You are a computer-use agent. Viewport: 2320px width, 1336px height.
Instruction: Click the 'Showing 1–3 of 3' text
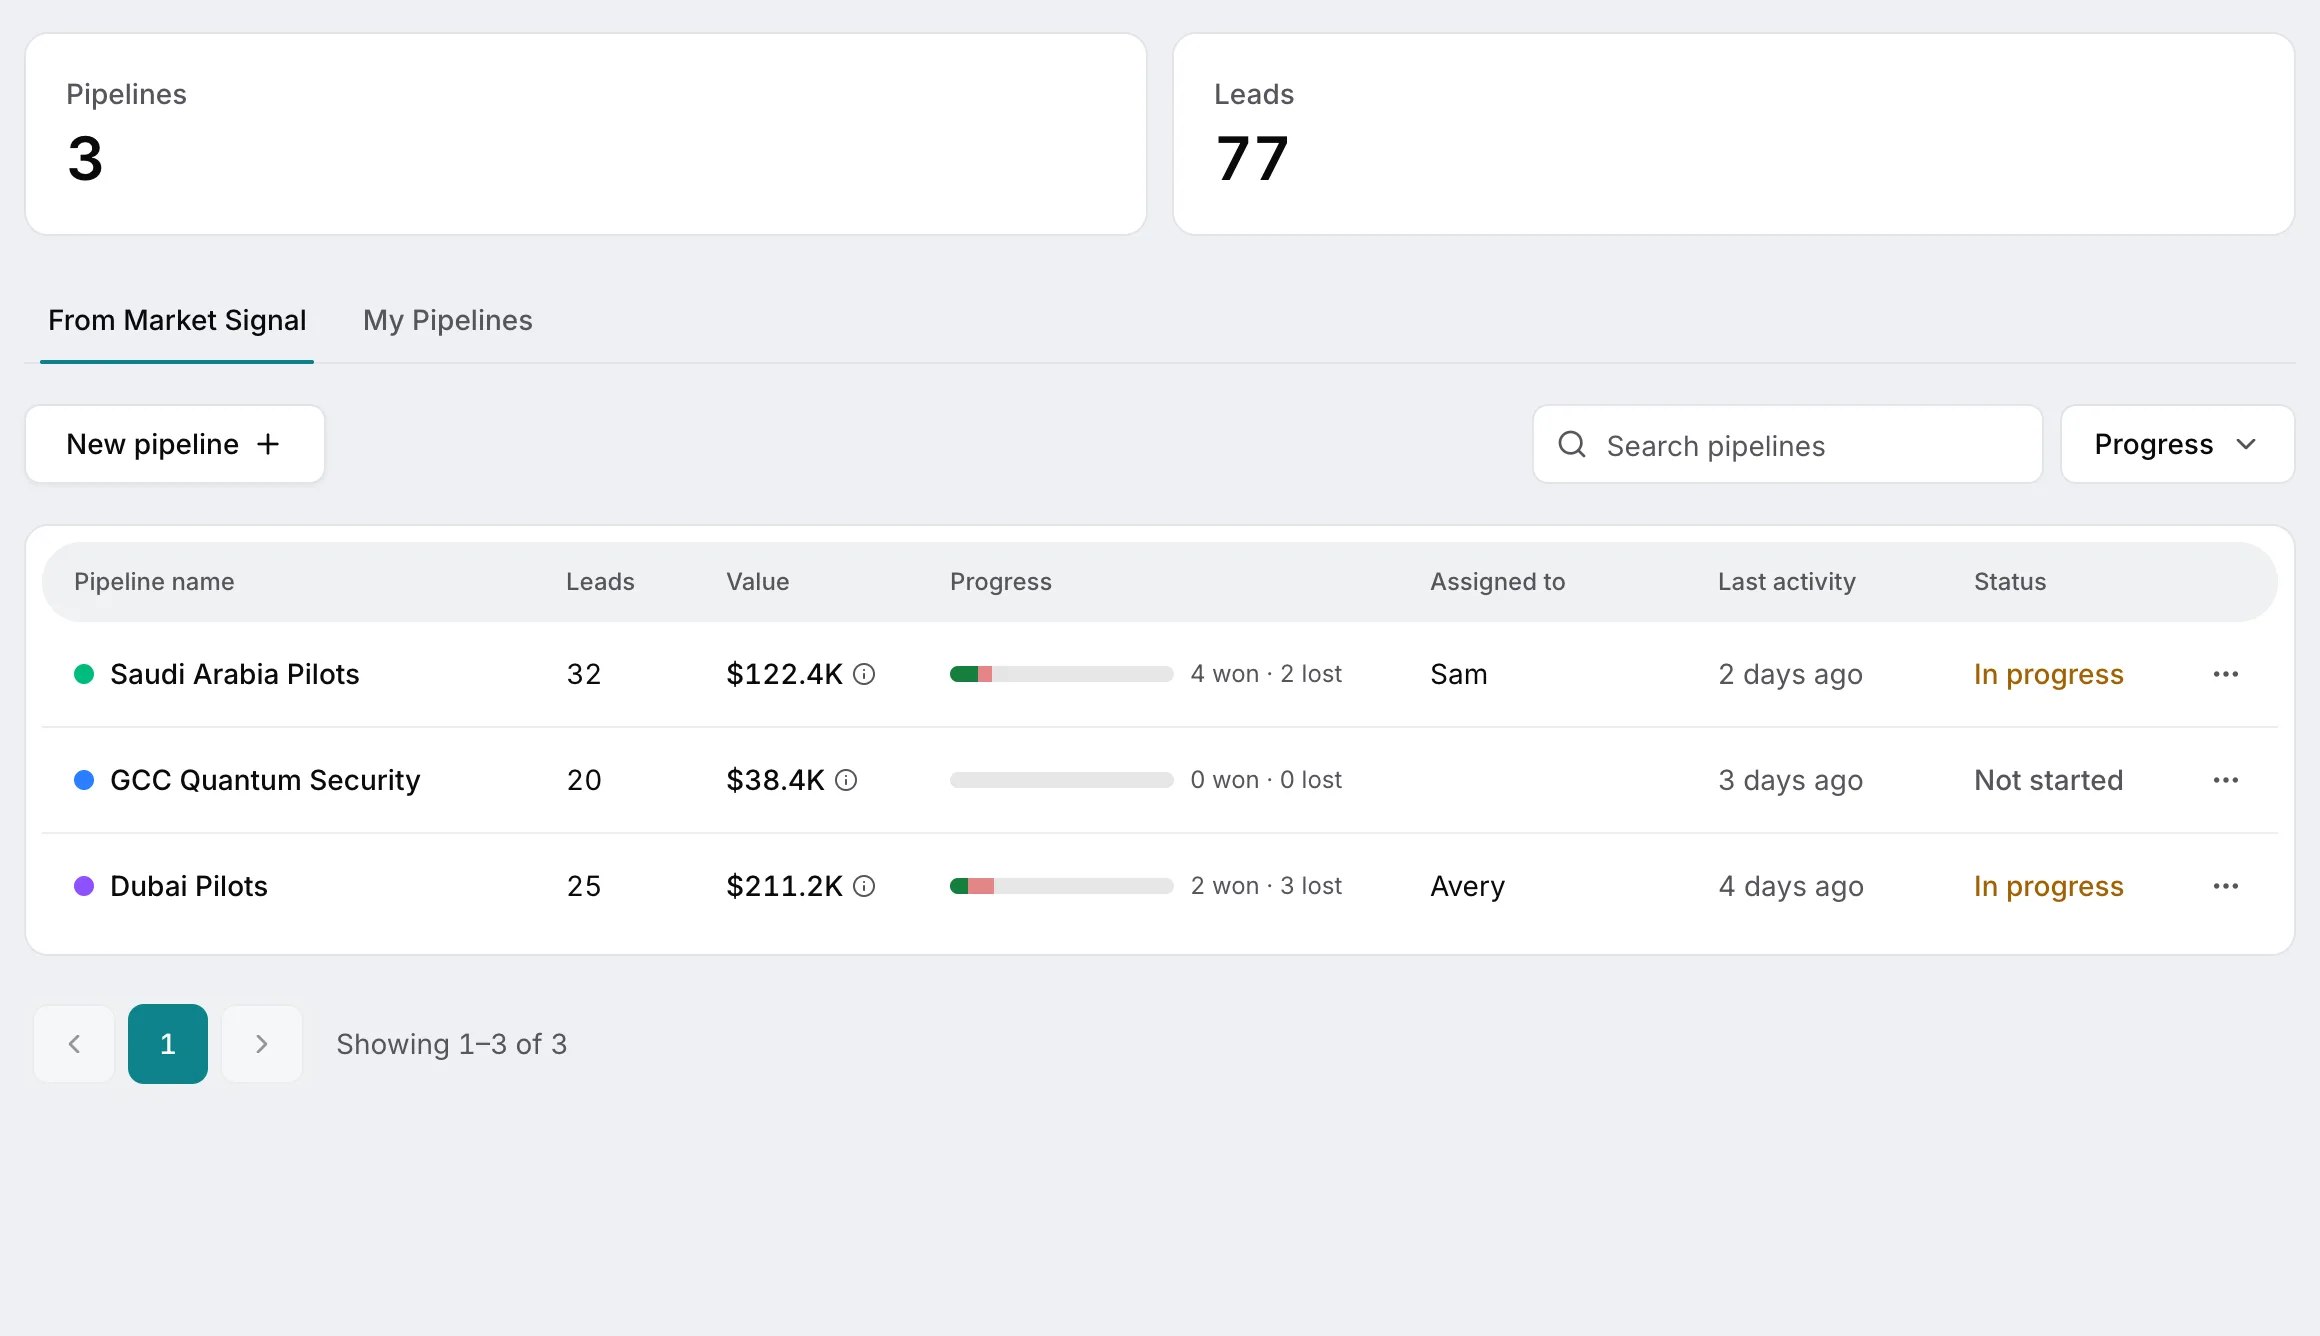pos(452,1045)
